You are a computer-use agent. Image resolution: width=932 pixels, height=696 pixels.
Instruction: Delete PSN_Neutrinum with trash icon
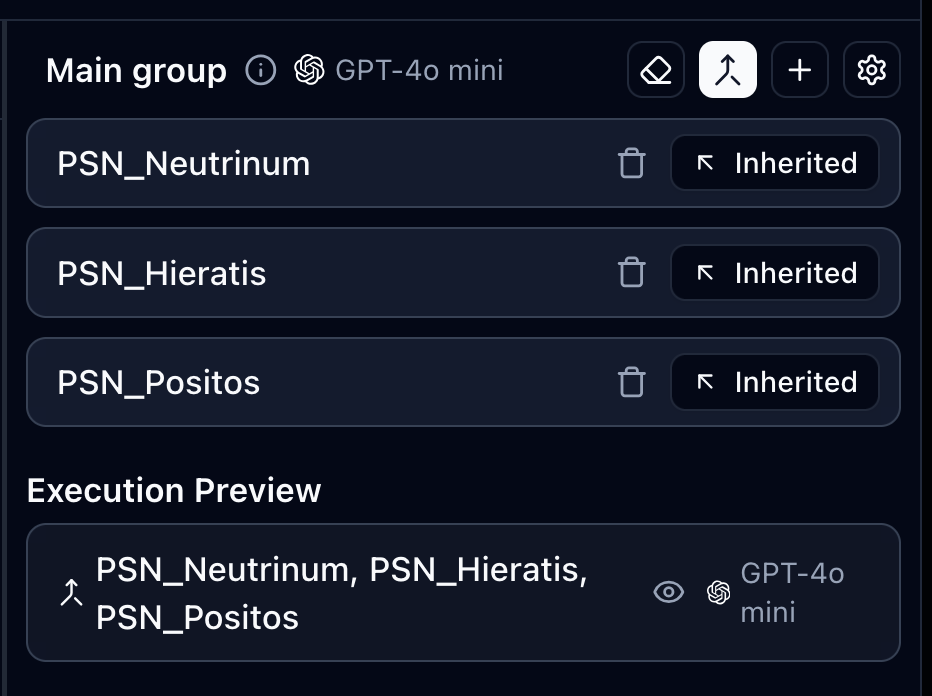[631, 163]
